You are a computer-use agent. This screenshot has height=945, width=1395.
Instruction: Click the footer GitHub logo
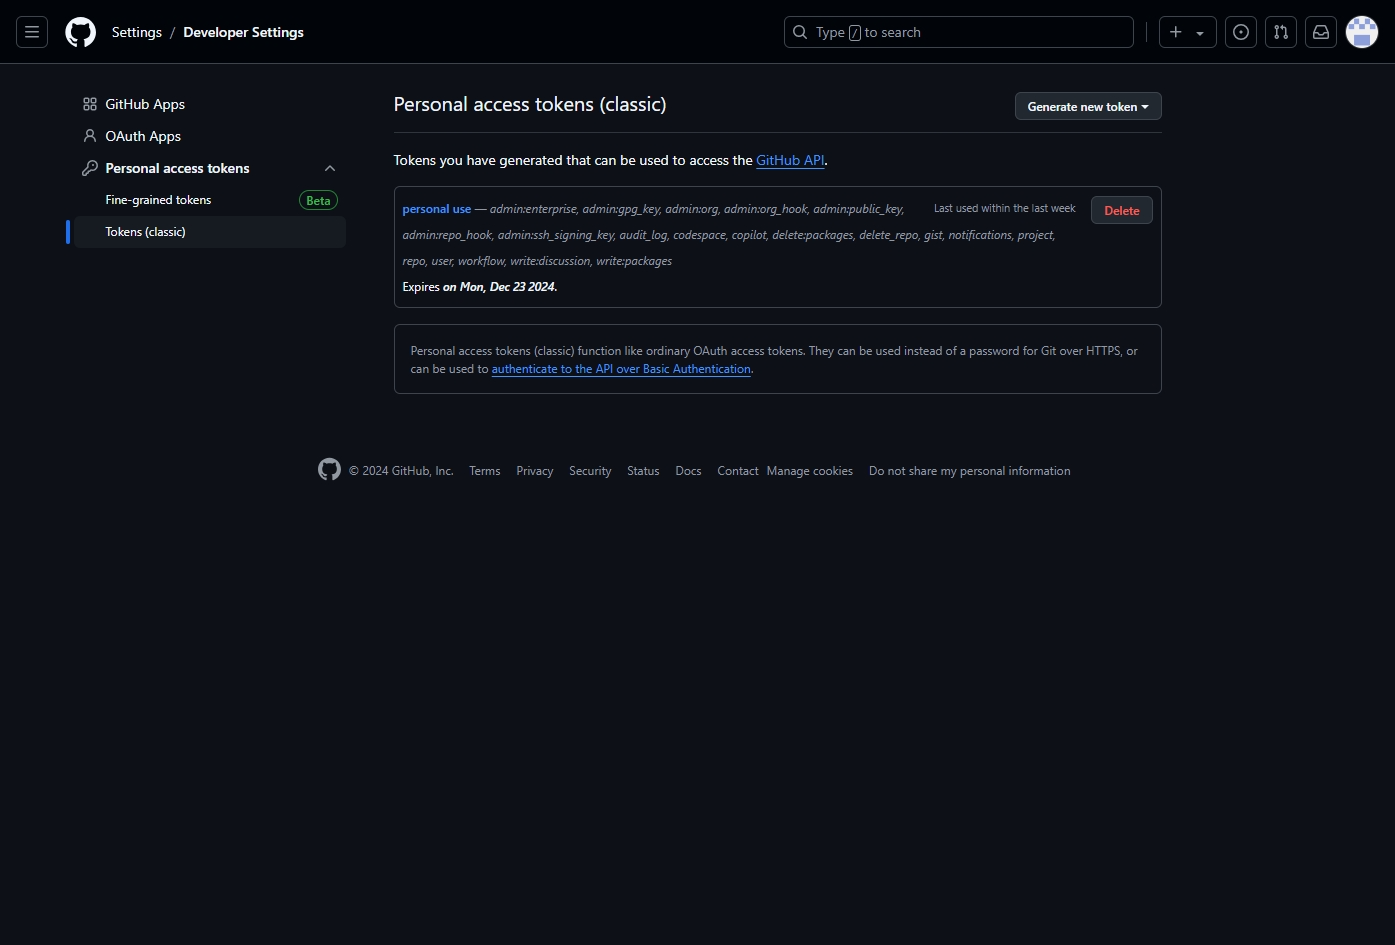pyautogui.click(x=329, y=469)
